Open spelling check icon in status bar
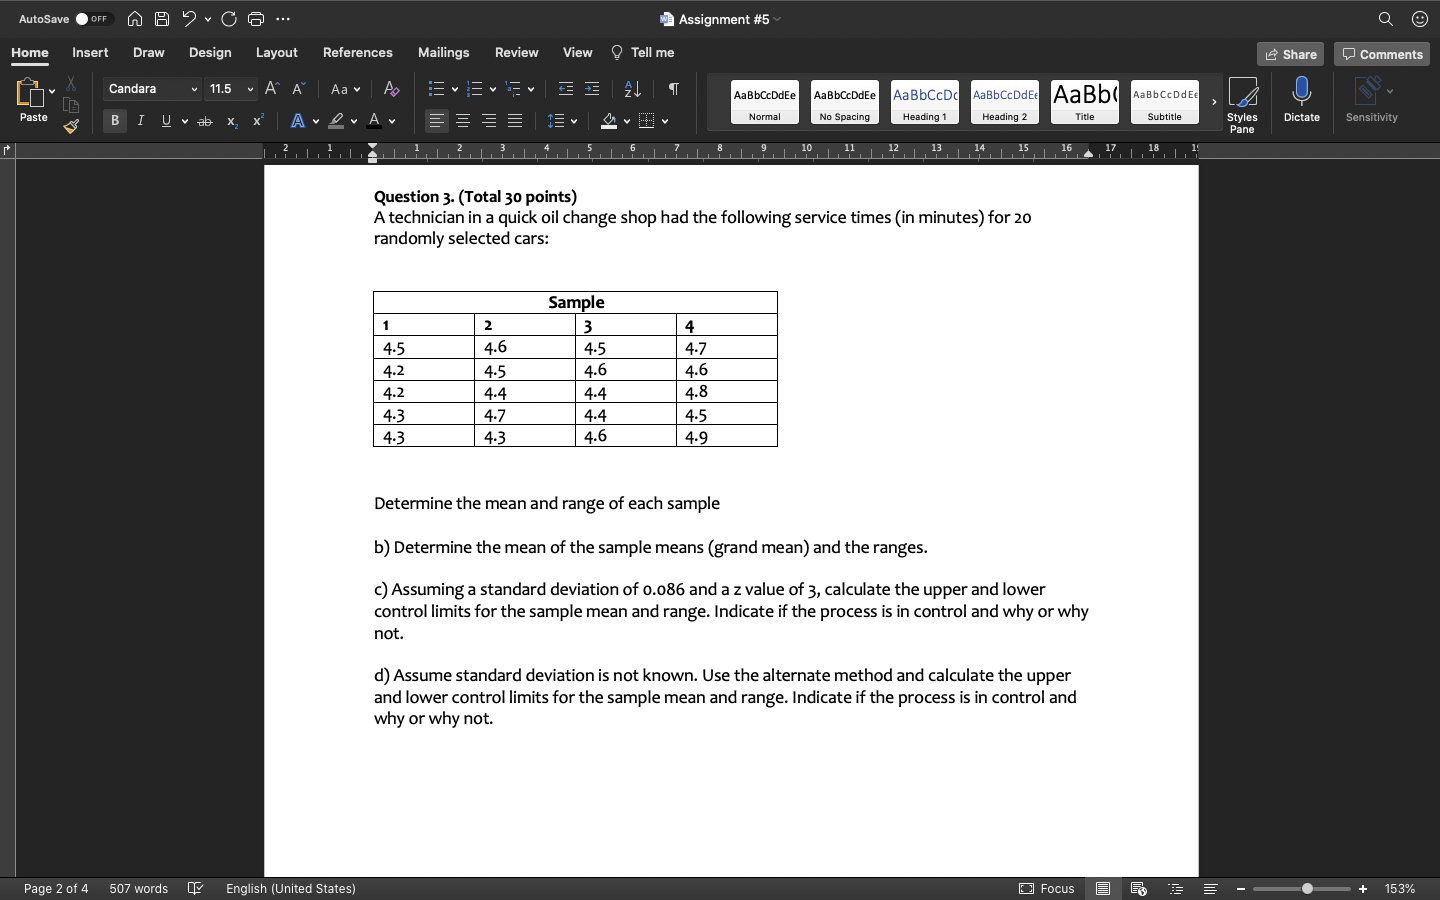Viewport: 1440px width, 900px height. pyautogui.click(x=196, y=888)
